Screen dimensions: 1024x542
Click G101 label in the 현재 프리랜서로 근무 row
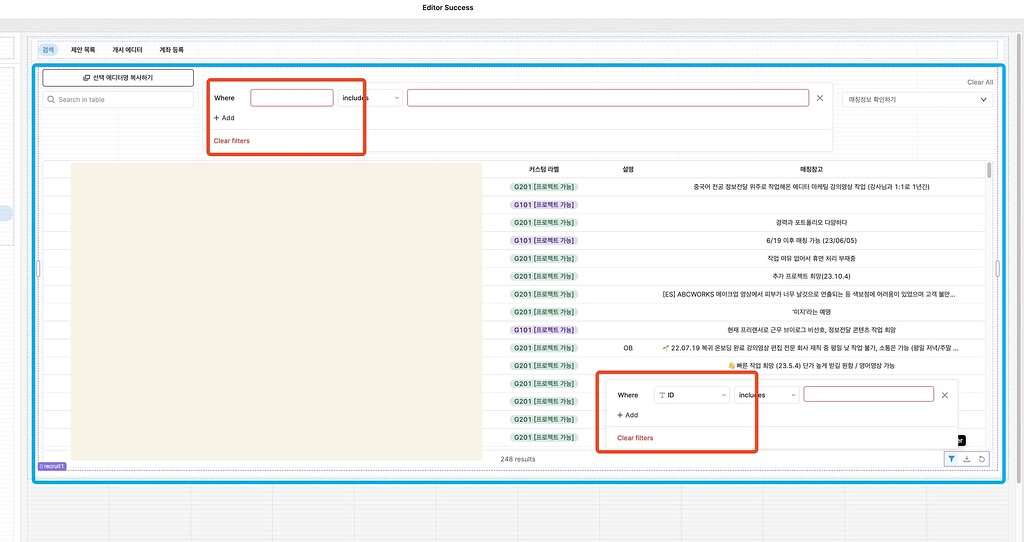[544, 330]
